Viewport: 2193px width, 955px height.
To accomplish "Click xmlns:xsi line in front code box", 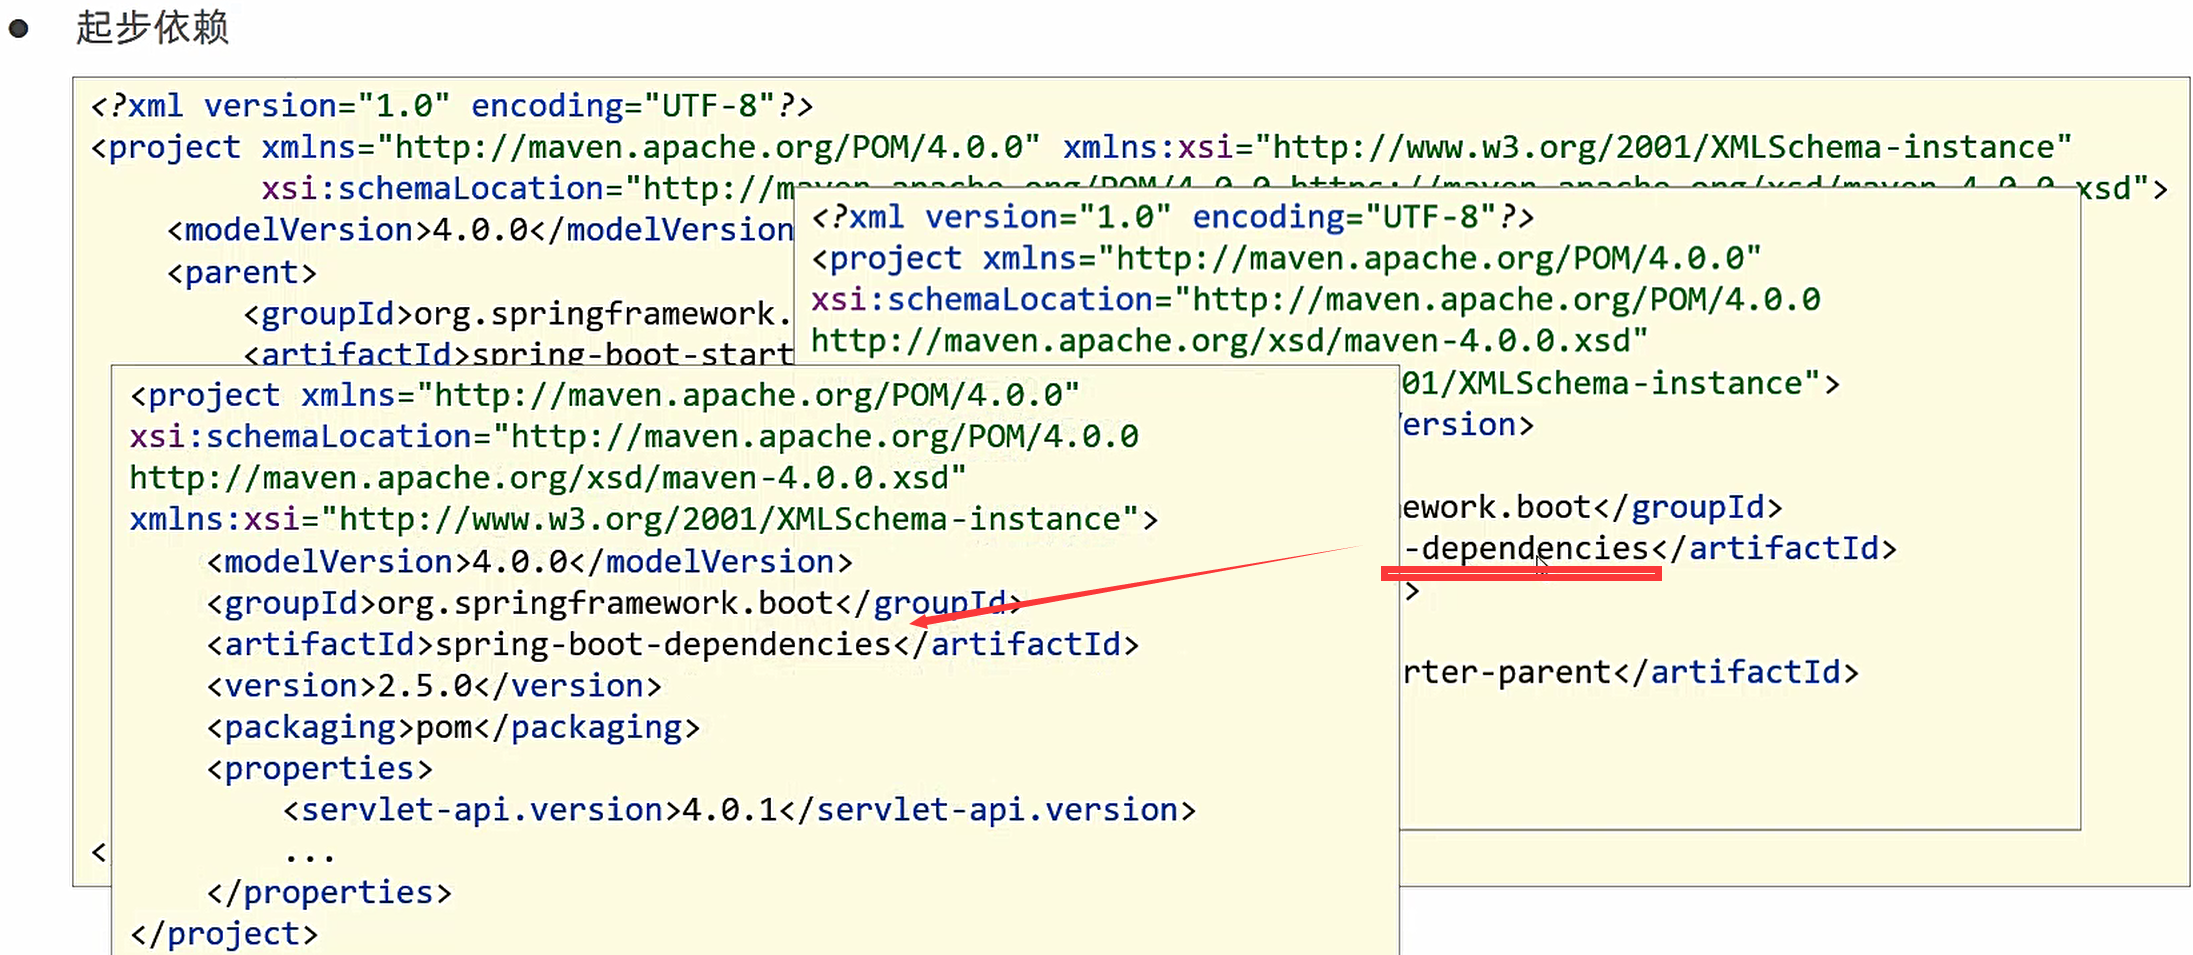I will click(644, 519).
